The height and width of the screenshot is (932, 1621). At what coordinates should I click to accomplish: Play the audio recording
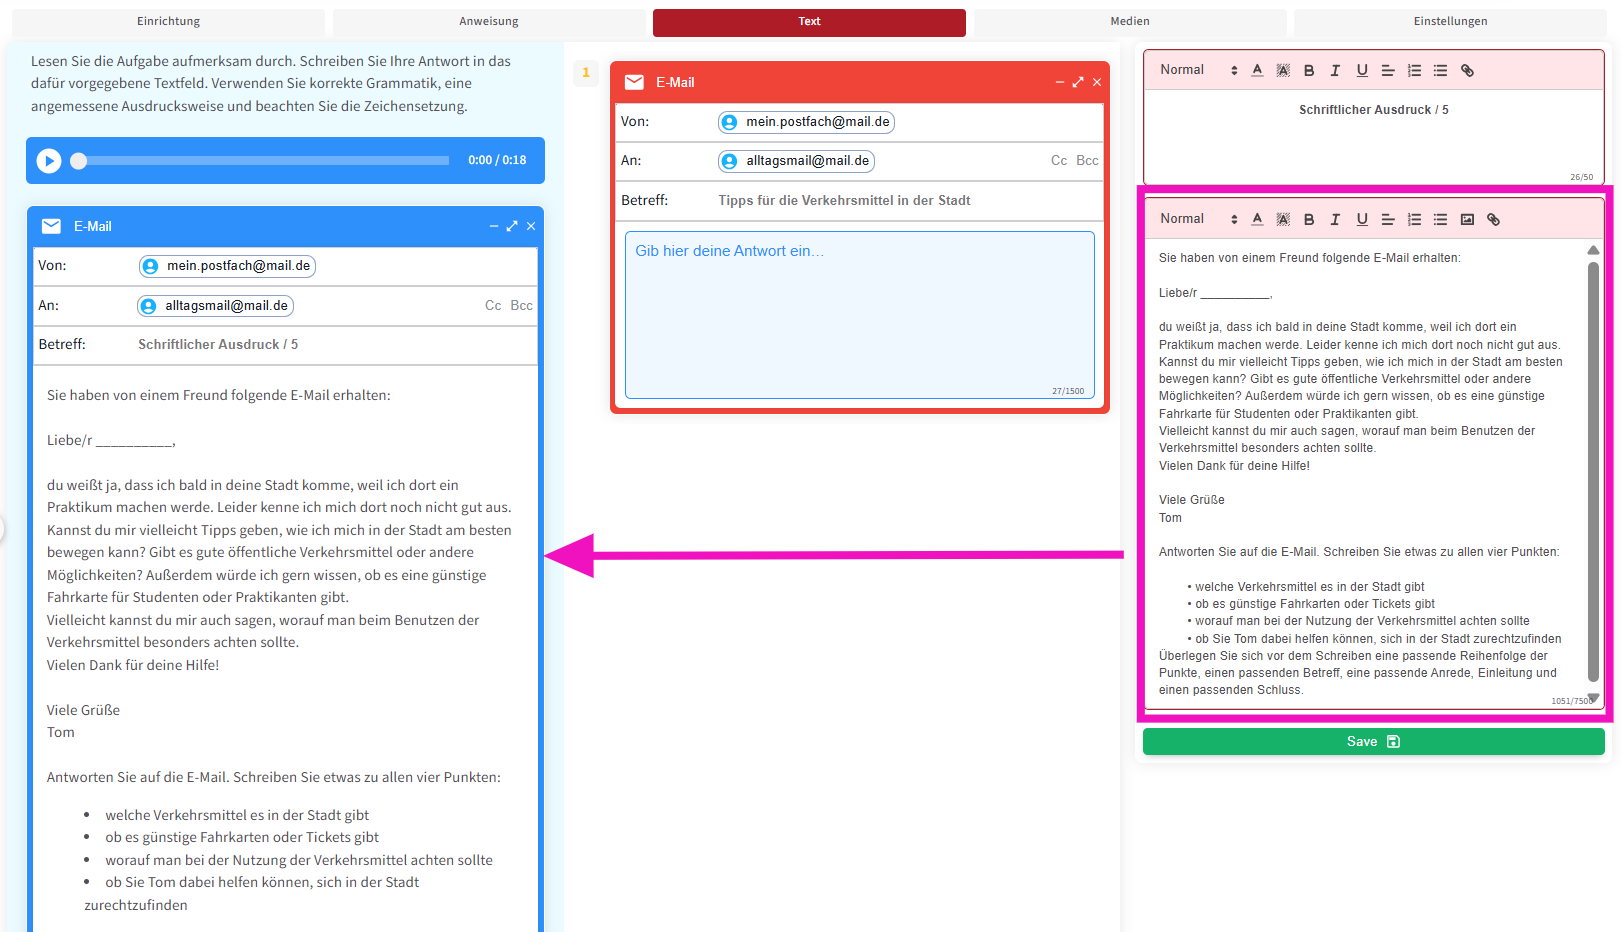click(x=49, y=161)
